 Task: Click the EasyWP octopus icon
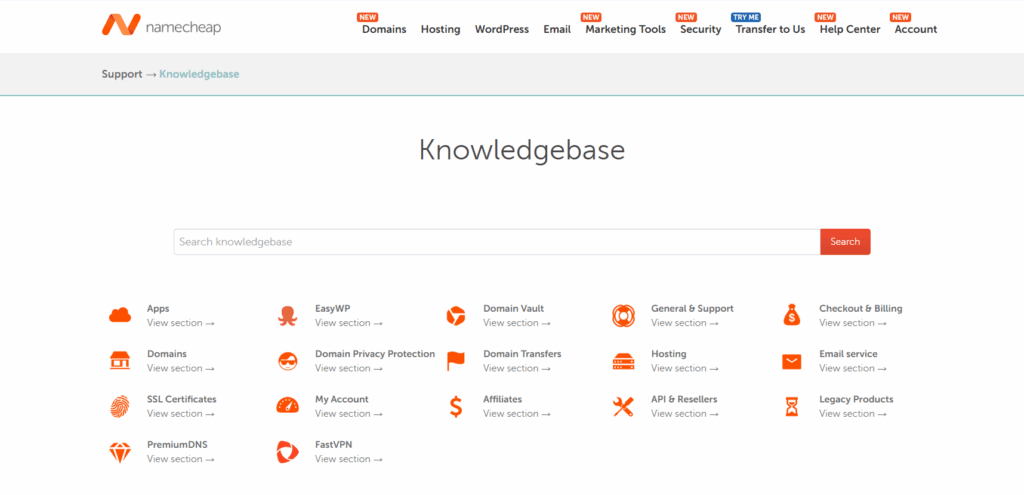pyautogui.click(x=287, y=316)
